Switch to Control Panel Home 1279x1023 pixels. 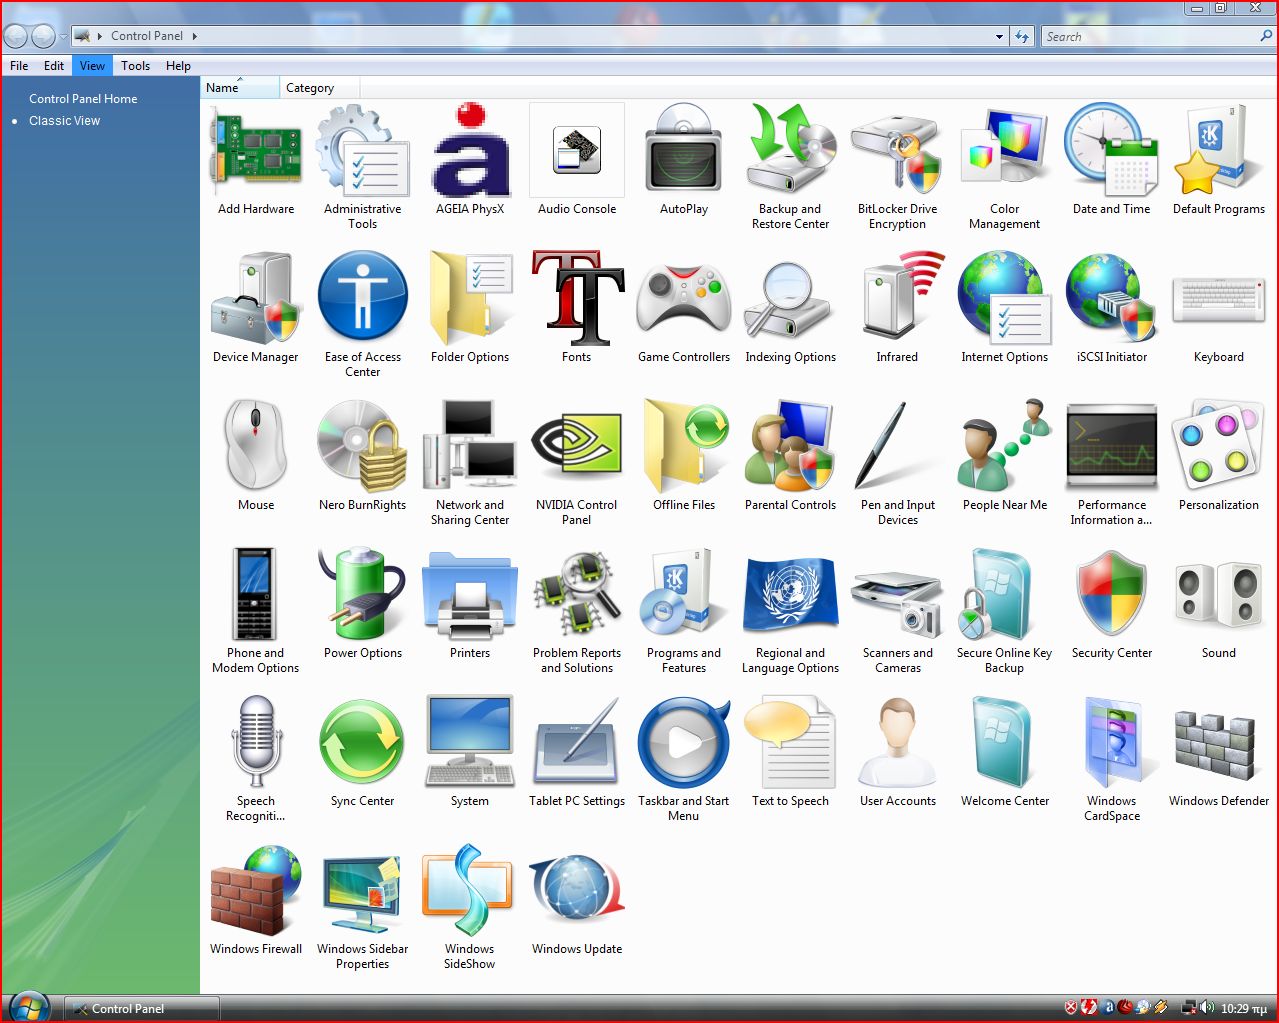(83, 99)
